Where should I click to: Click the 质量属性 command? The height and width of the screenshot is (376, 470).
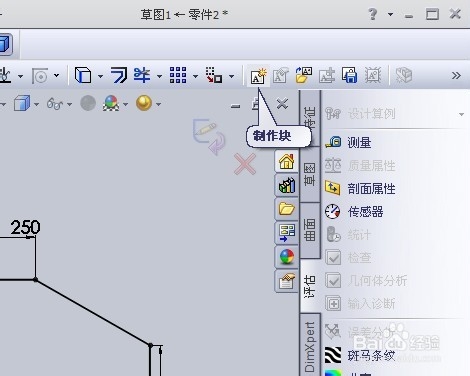(360, 165)
